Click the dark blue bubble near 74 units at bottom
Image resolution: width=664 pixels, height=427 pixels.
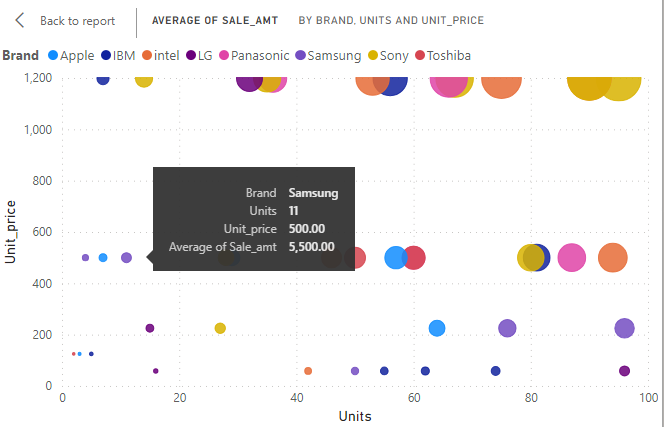(x=495, y=371)
